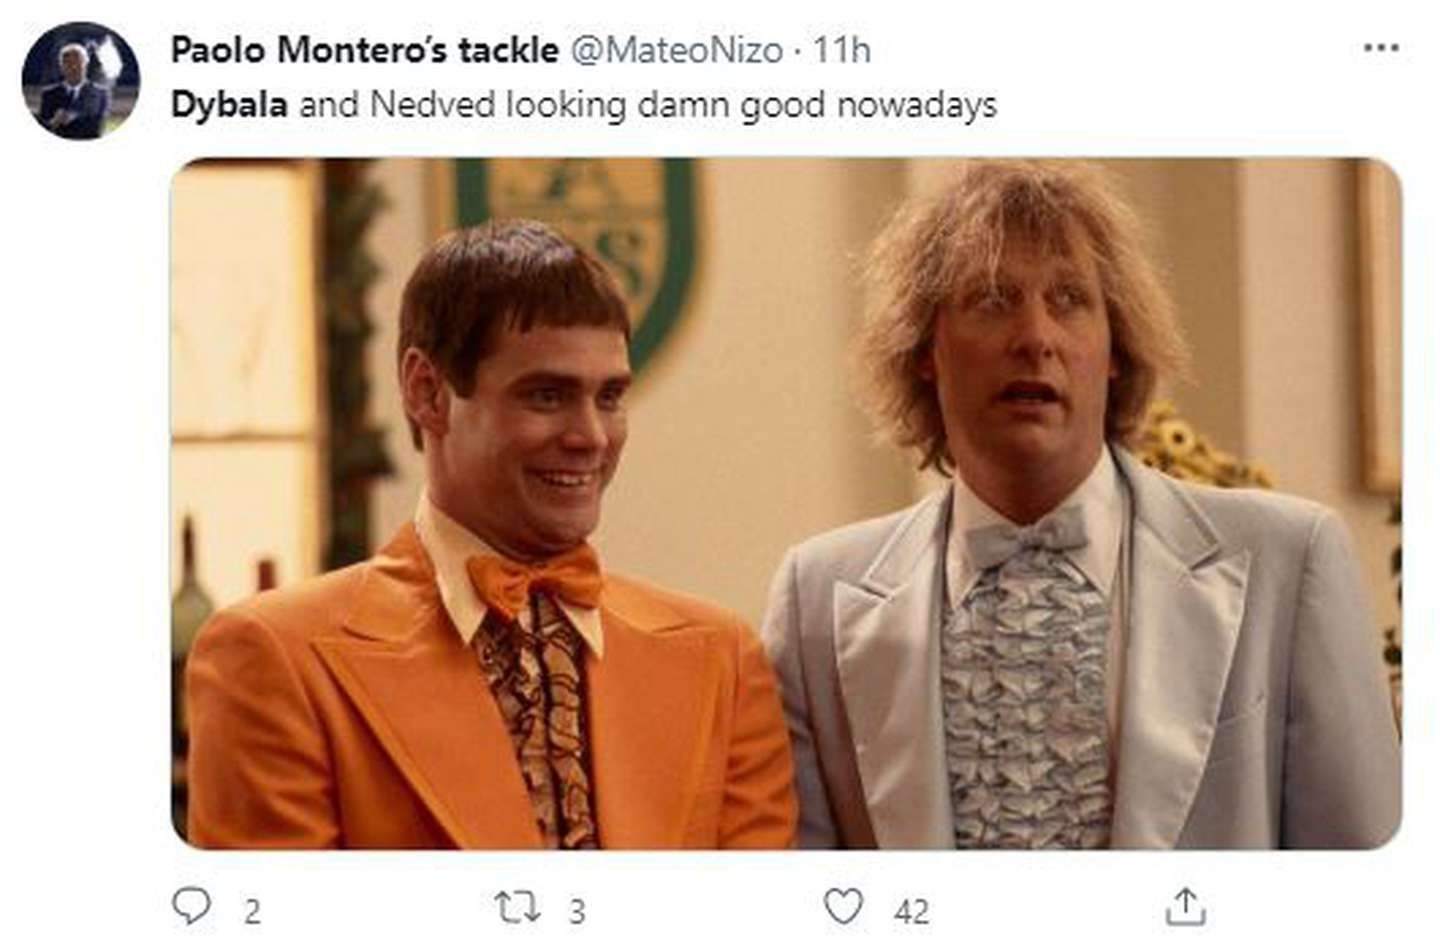This screenshot has height=940, width=1440.
Task: Reply to the tweet via speech bubble icon
Action: [x=189, y=906]
